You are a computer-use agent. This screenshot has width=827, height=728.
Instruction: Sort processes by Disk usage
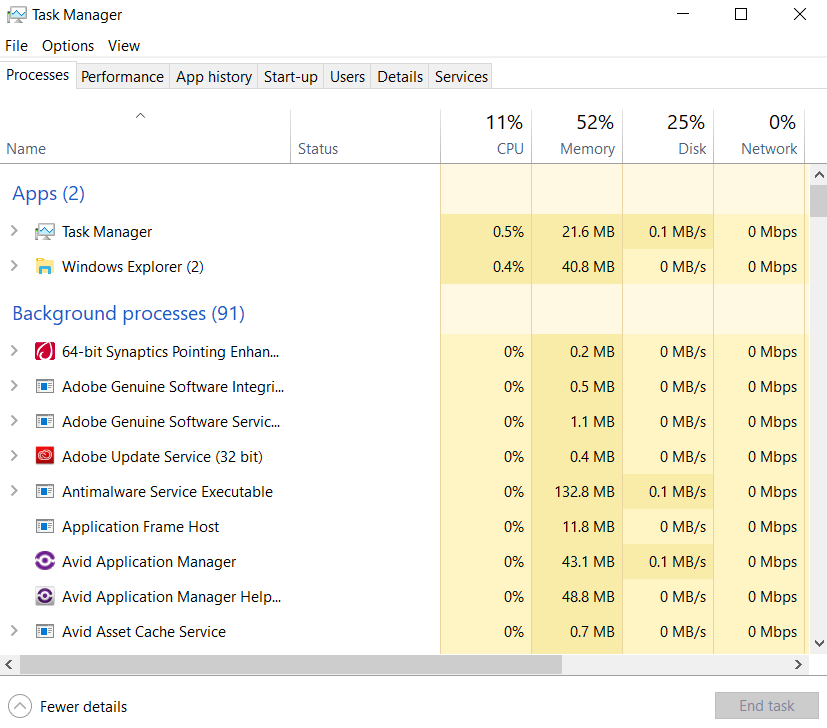[668, 136]
